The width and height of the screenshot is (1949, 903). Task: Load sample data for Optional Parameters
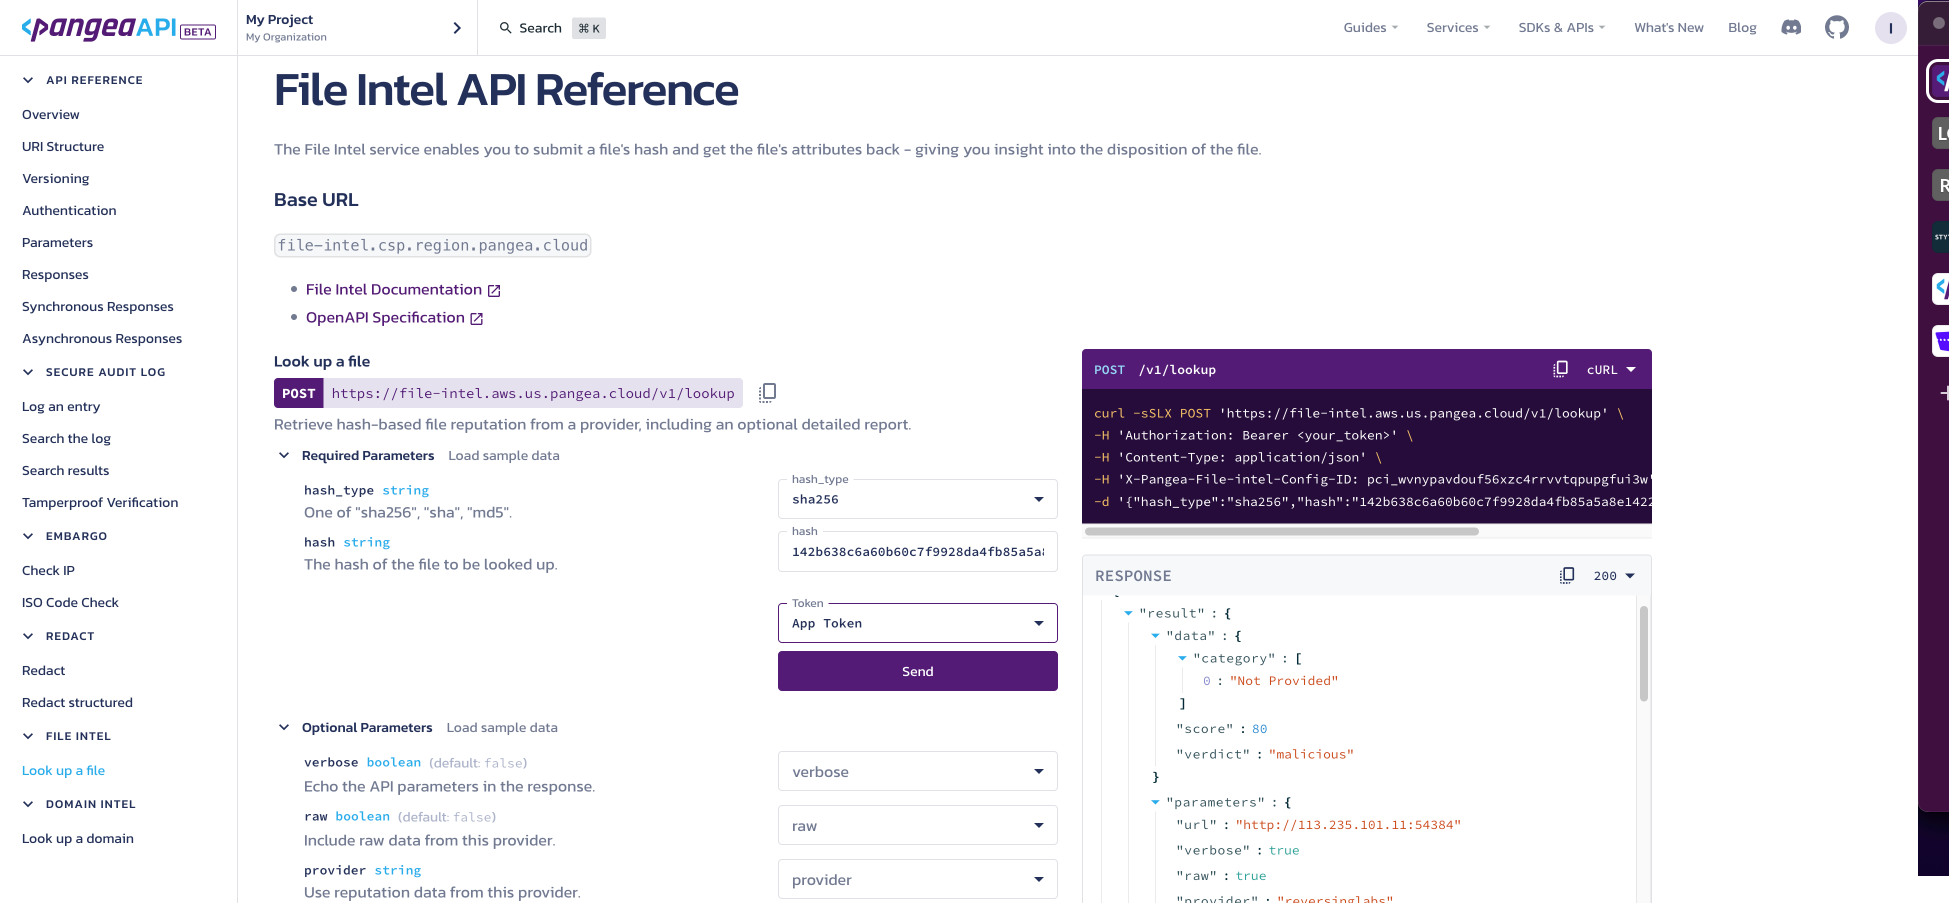pos(502,727)
